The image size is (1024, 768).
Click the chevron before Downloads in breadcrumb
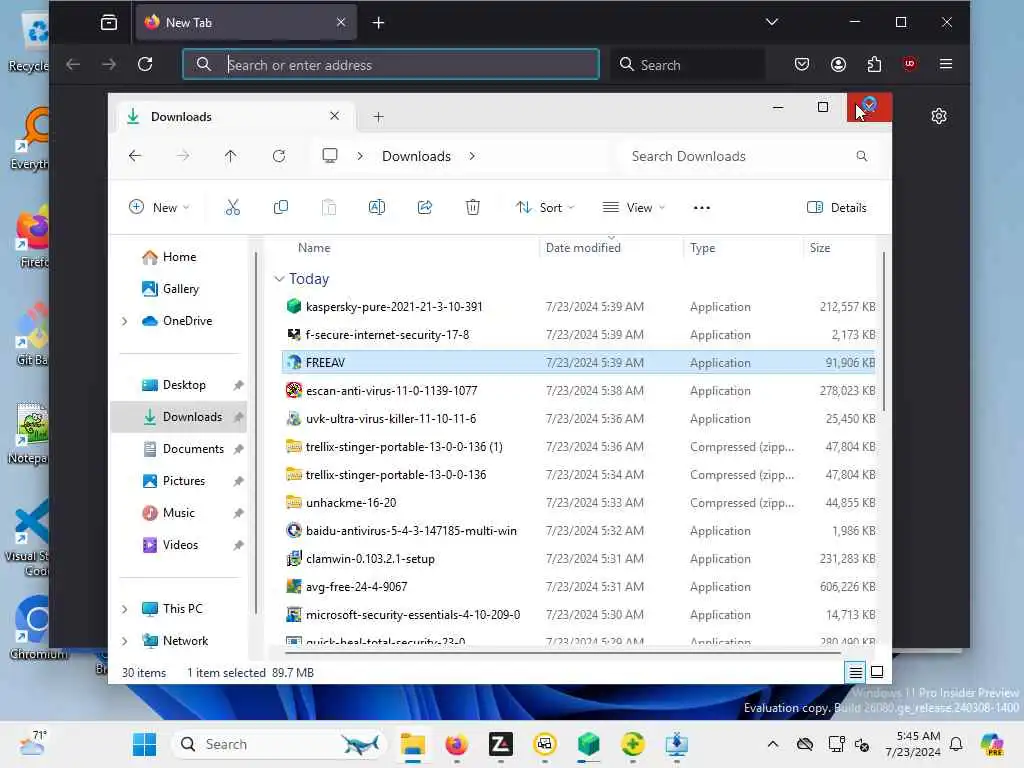[360, 156]
